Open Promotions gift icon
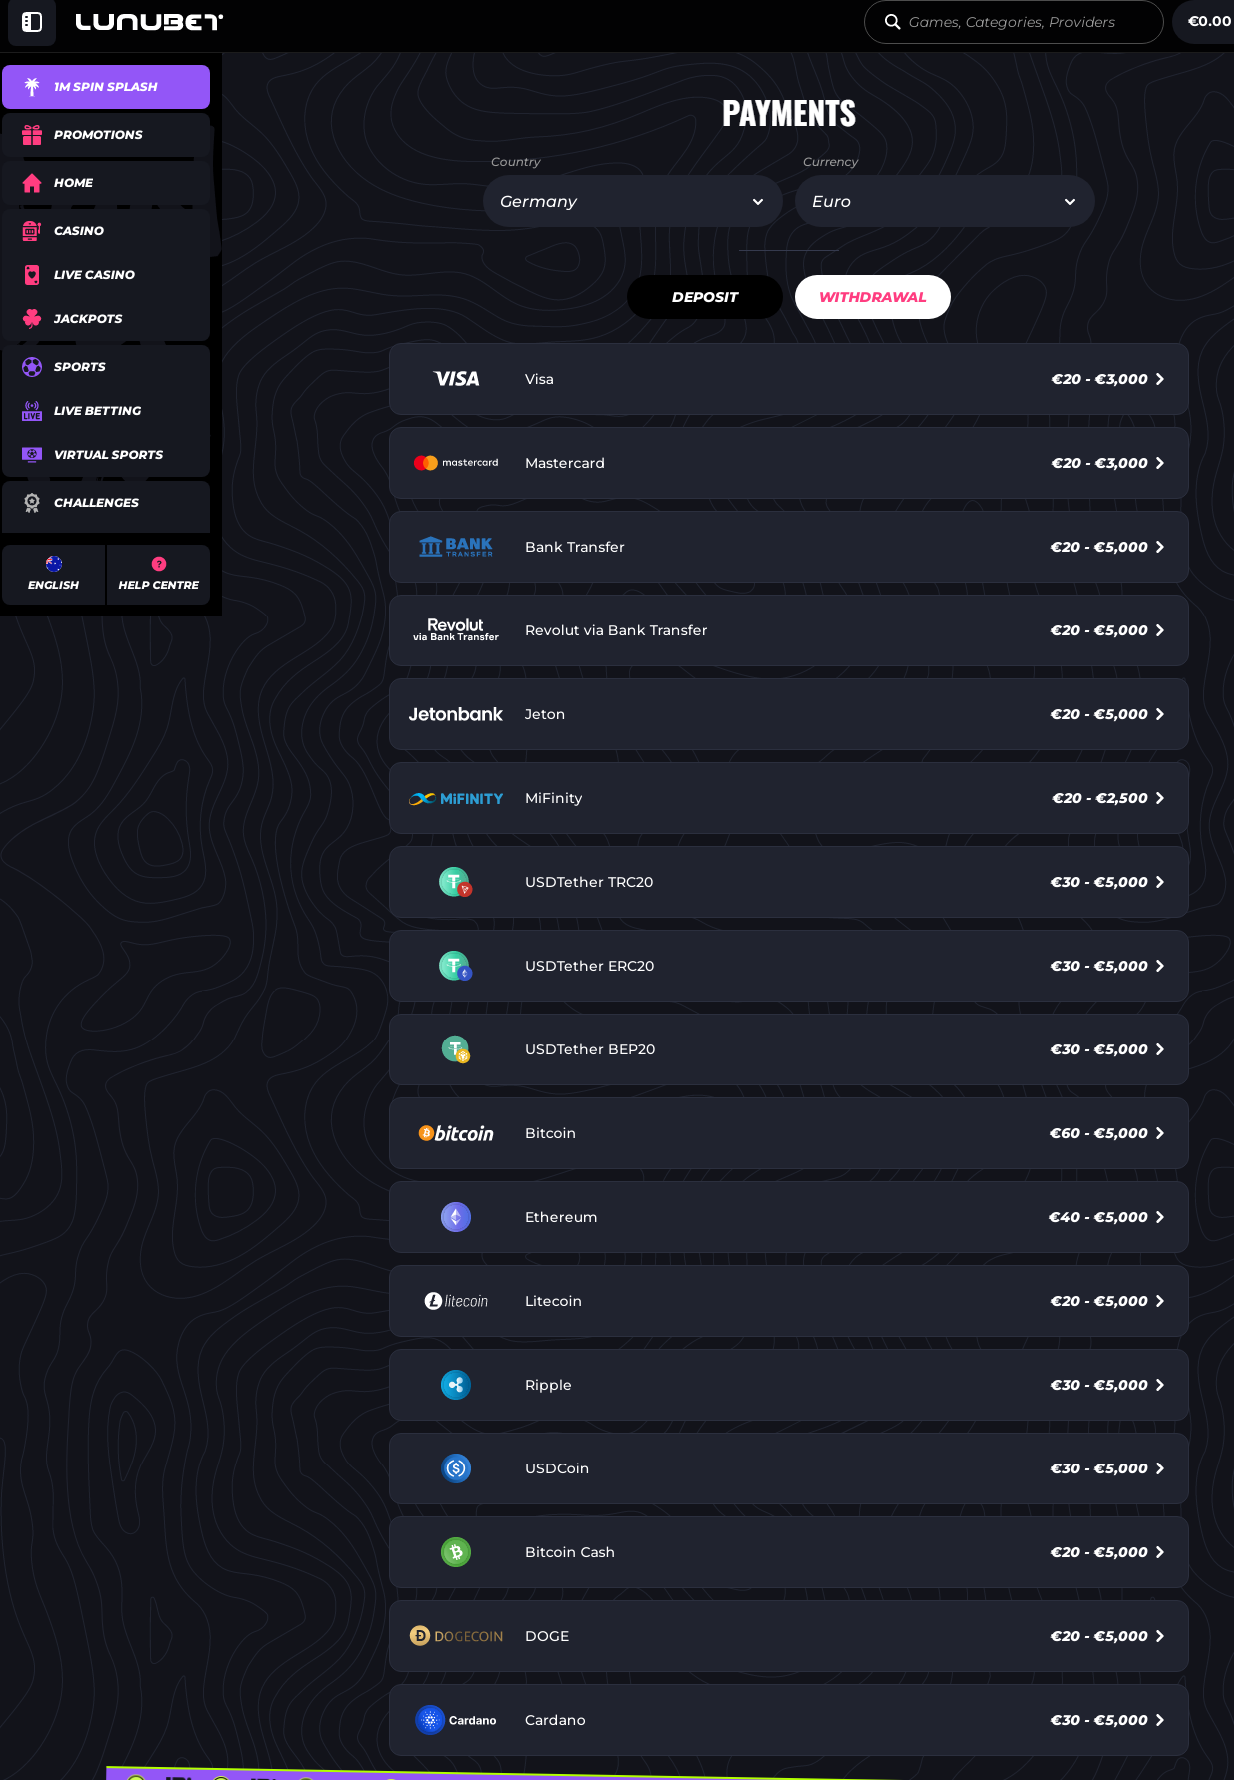The height and width of the screenshot is (1780, 1234). coord(32,135)
